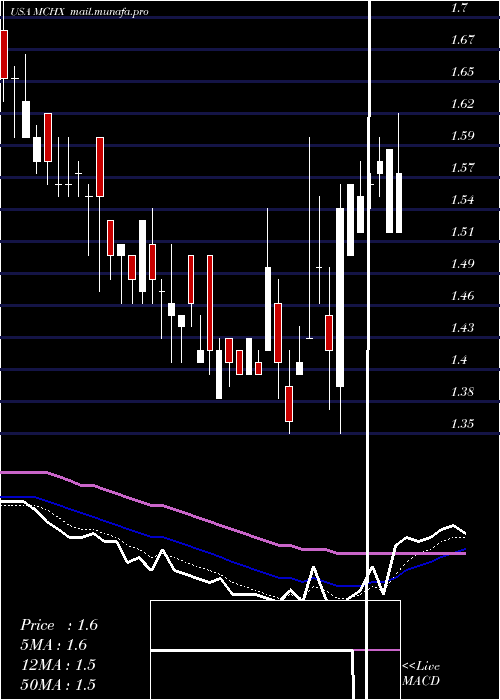Select the 1.59 price axis label
Screen dimensions: 500x700
coord(462,136)
